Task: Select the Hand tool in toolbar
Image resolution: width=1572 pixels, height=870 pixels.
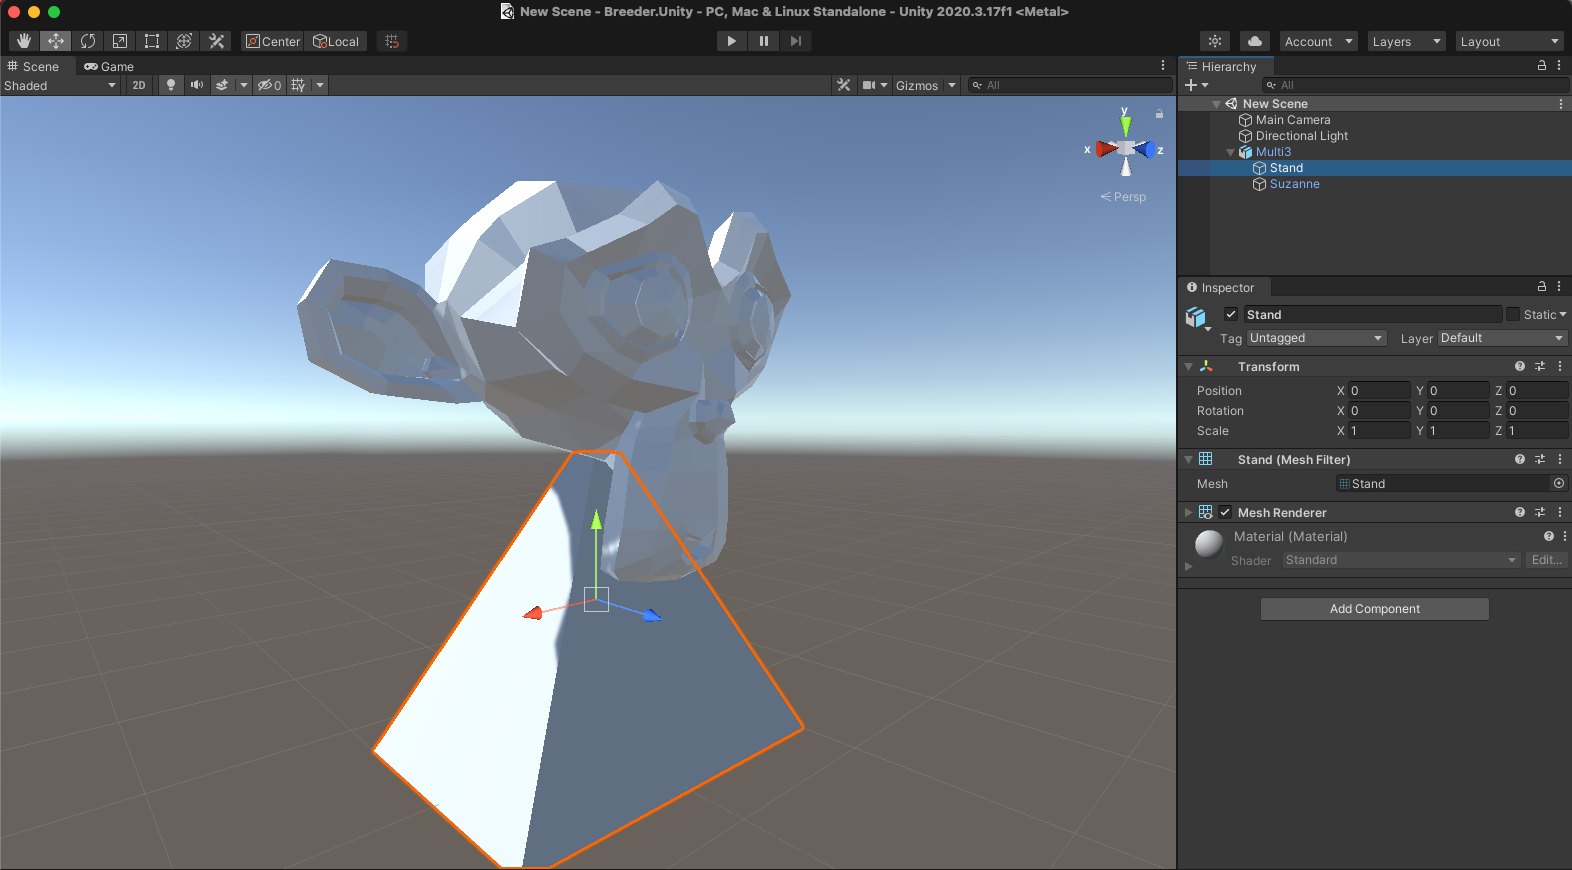Action: [24, 41]
